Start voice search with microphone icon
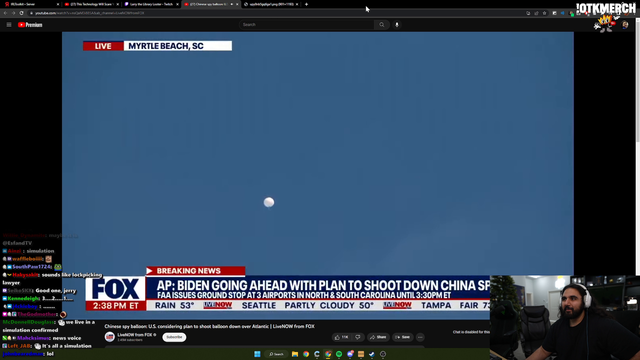 [x=397, y=25]
